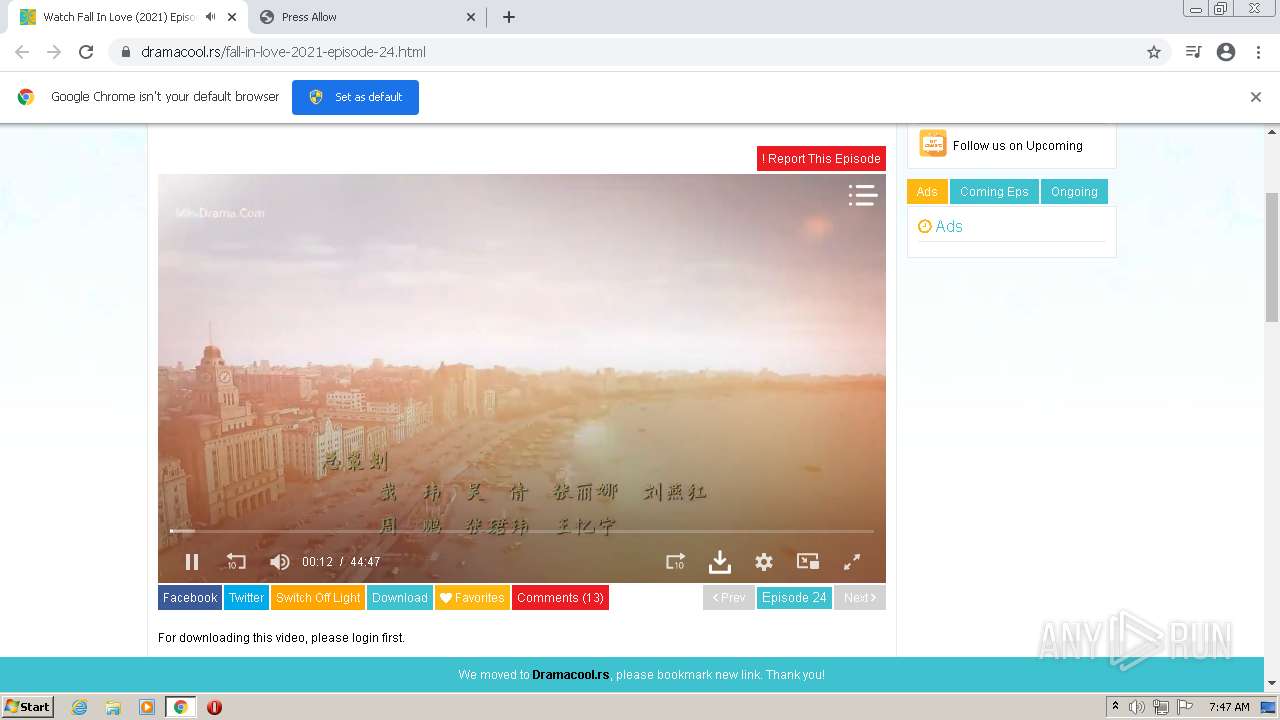Close the Press Allow tab

tap(471, 17)
